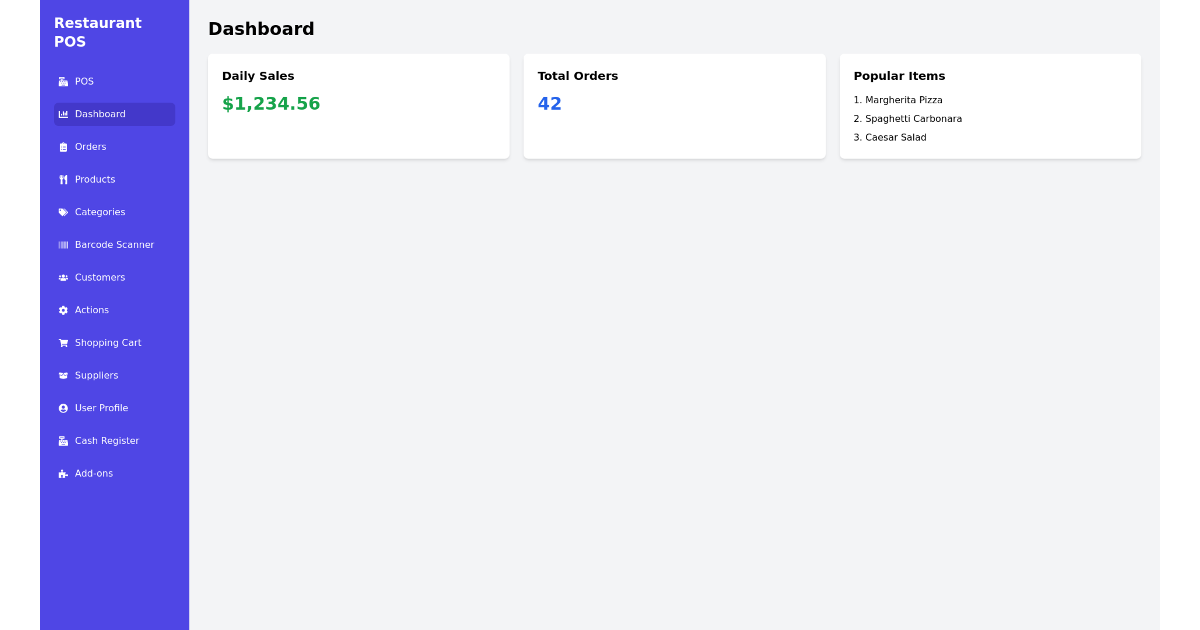The width and height of the screenshot is (1200, 630).
Task: Open the Shopping Cart icon
Action: pyautogui.click(x=62, y=342)
